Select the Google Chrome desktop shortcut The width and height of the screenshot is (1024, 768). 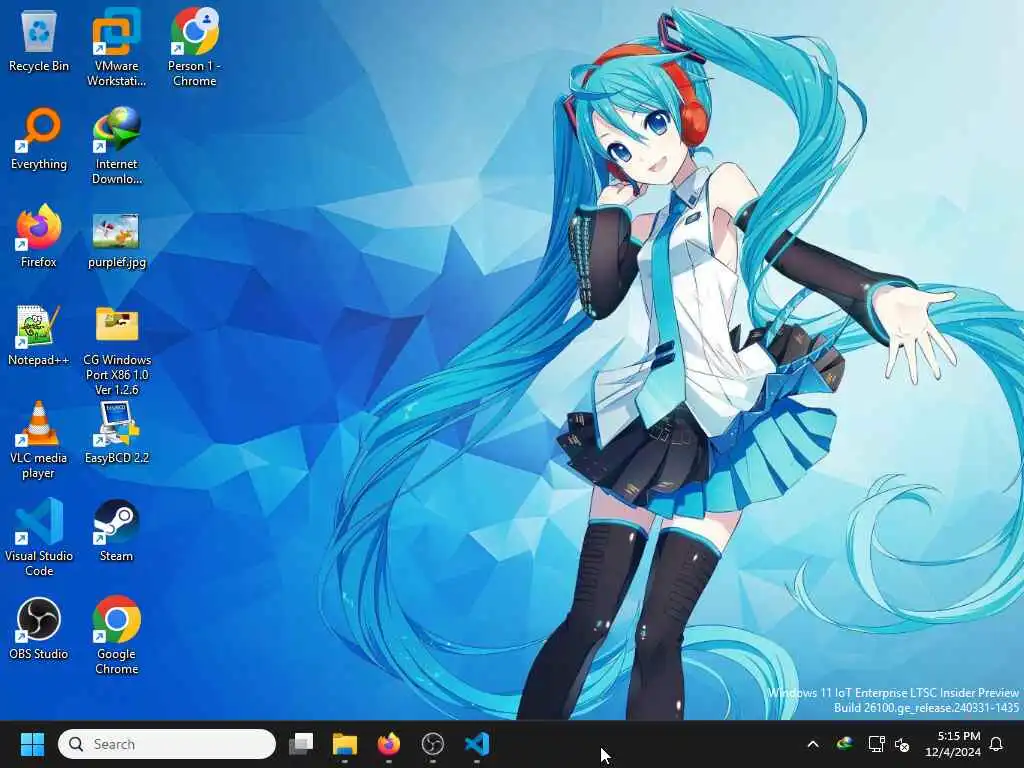click(116, 635)
